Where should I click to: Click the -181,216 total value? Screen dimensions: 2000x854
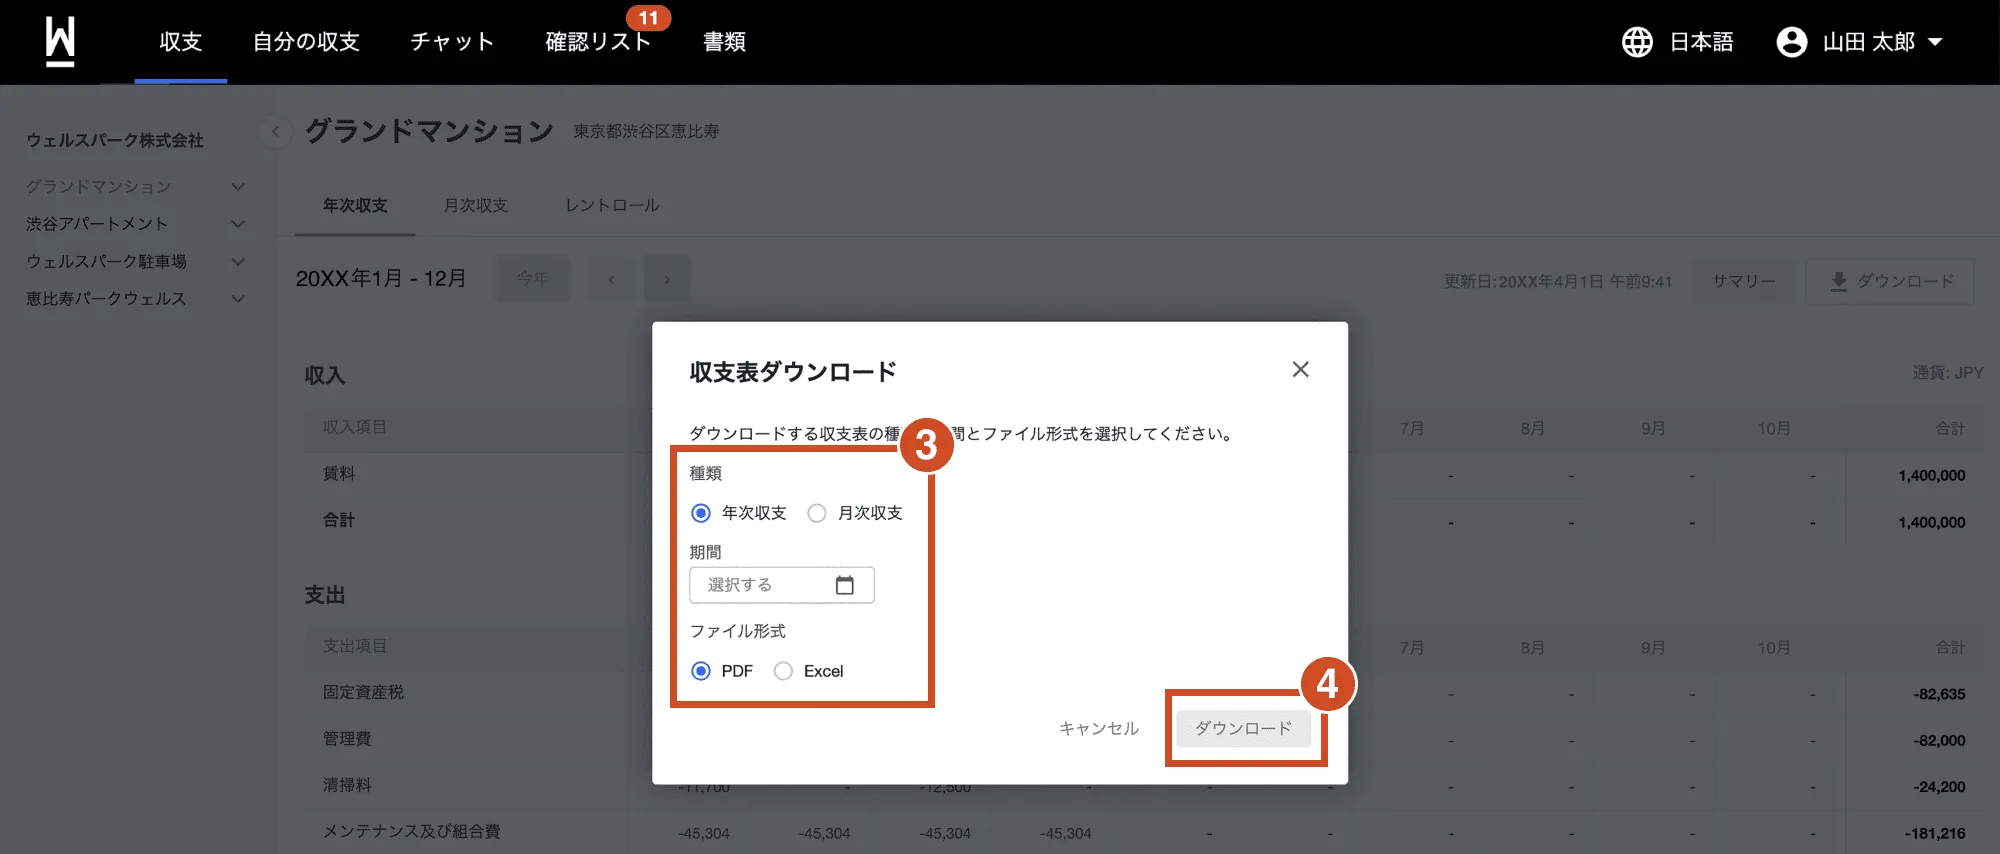1934,833
